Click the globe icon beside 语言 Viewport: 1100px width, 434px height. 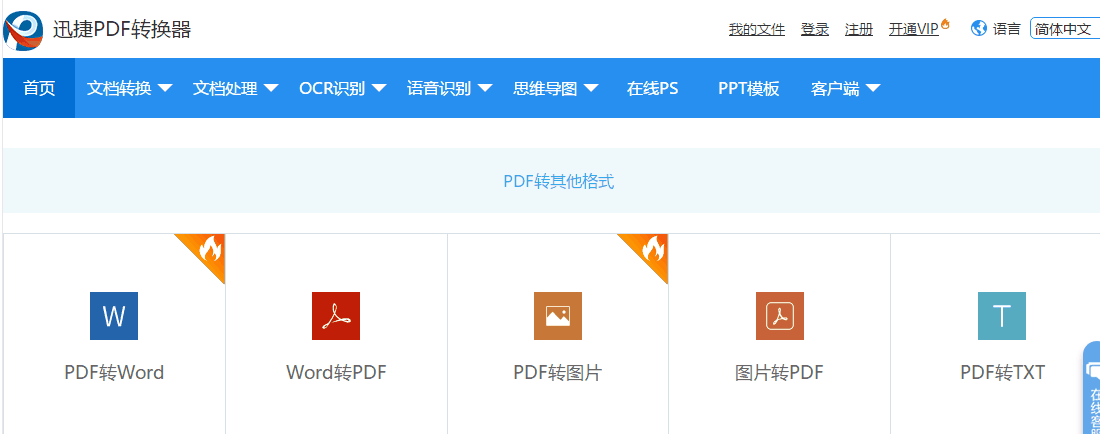click(979, 29)
